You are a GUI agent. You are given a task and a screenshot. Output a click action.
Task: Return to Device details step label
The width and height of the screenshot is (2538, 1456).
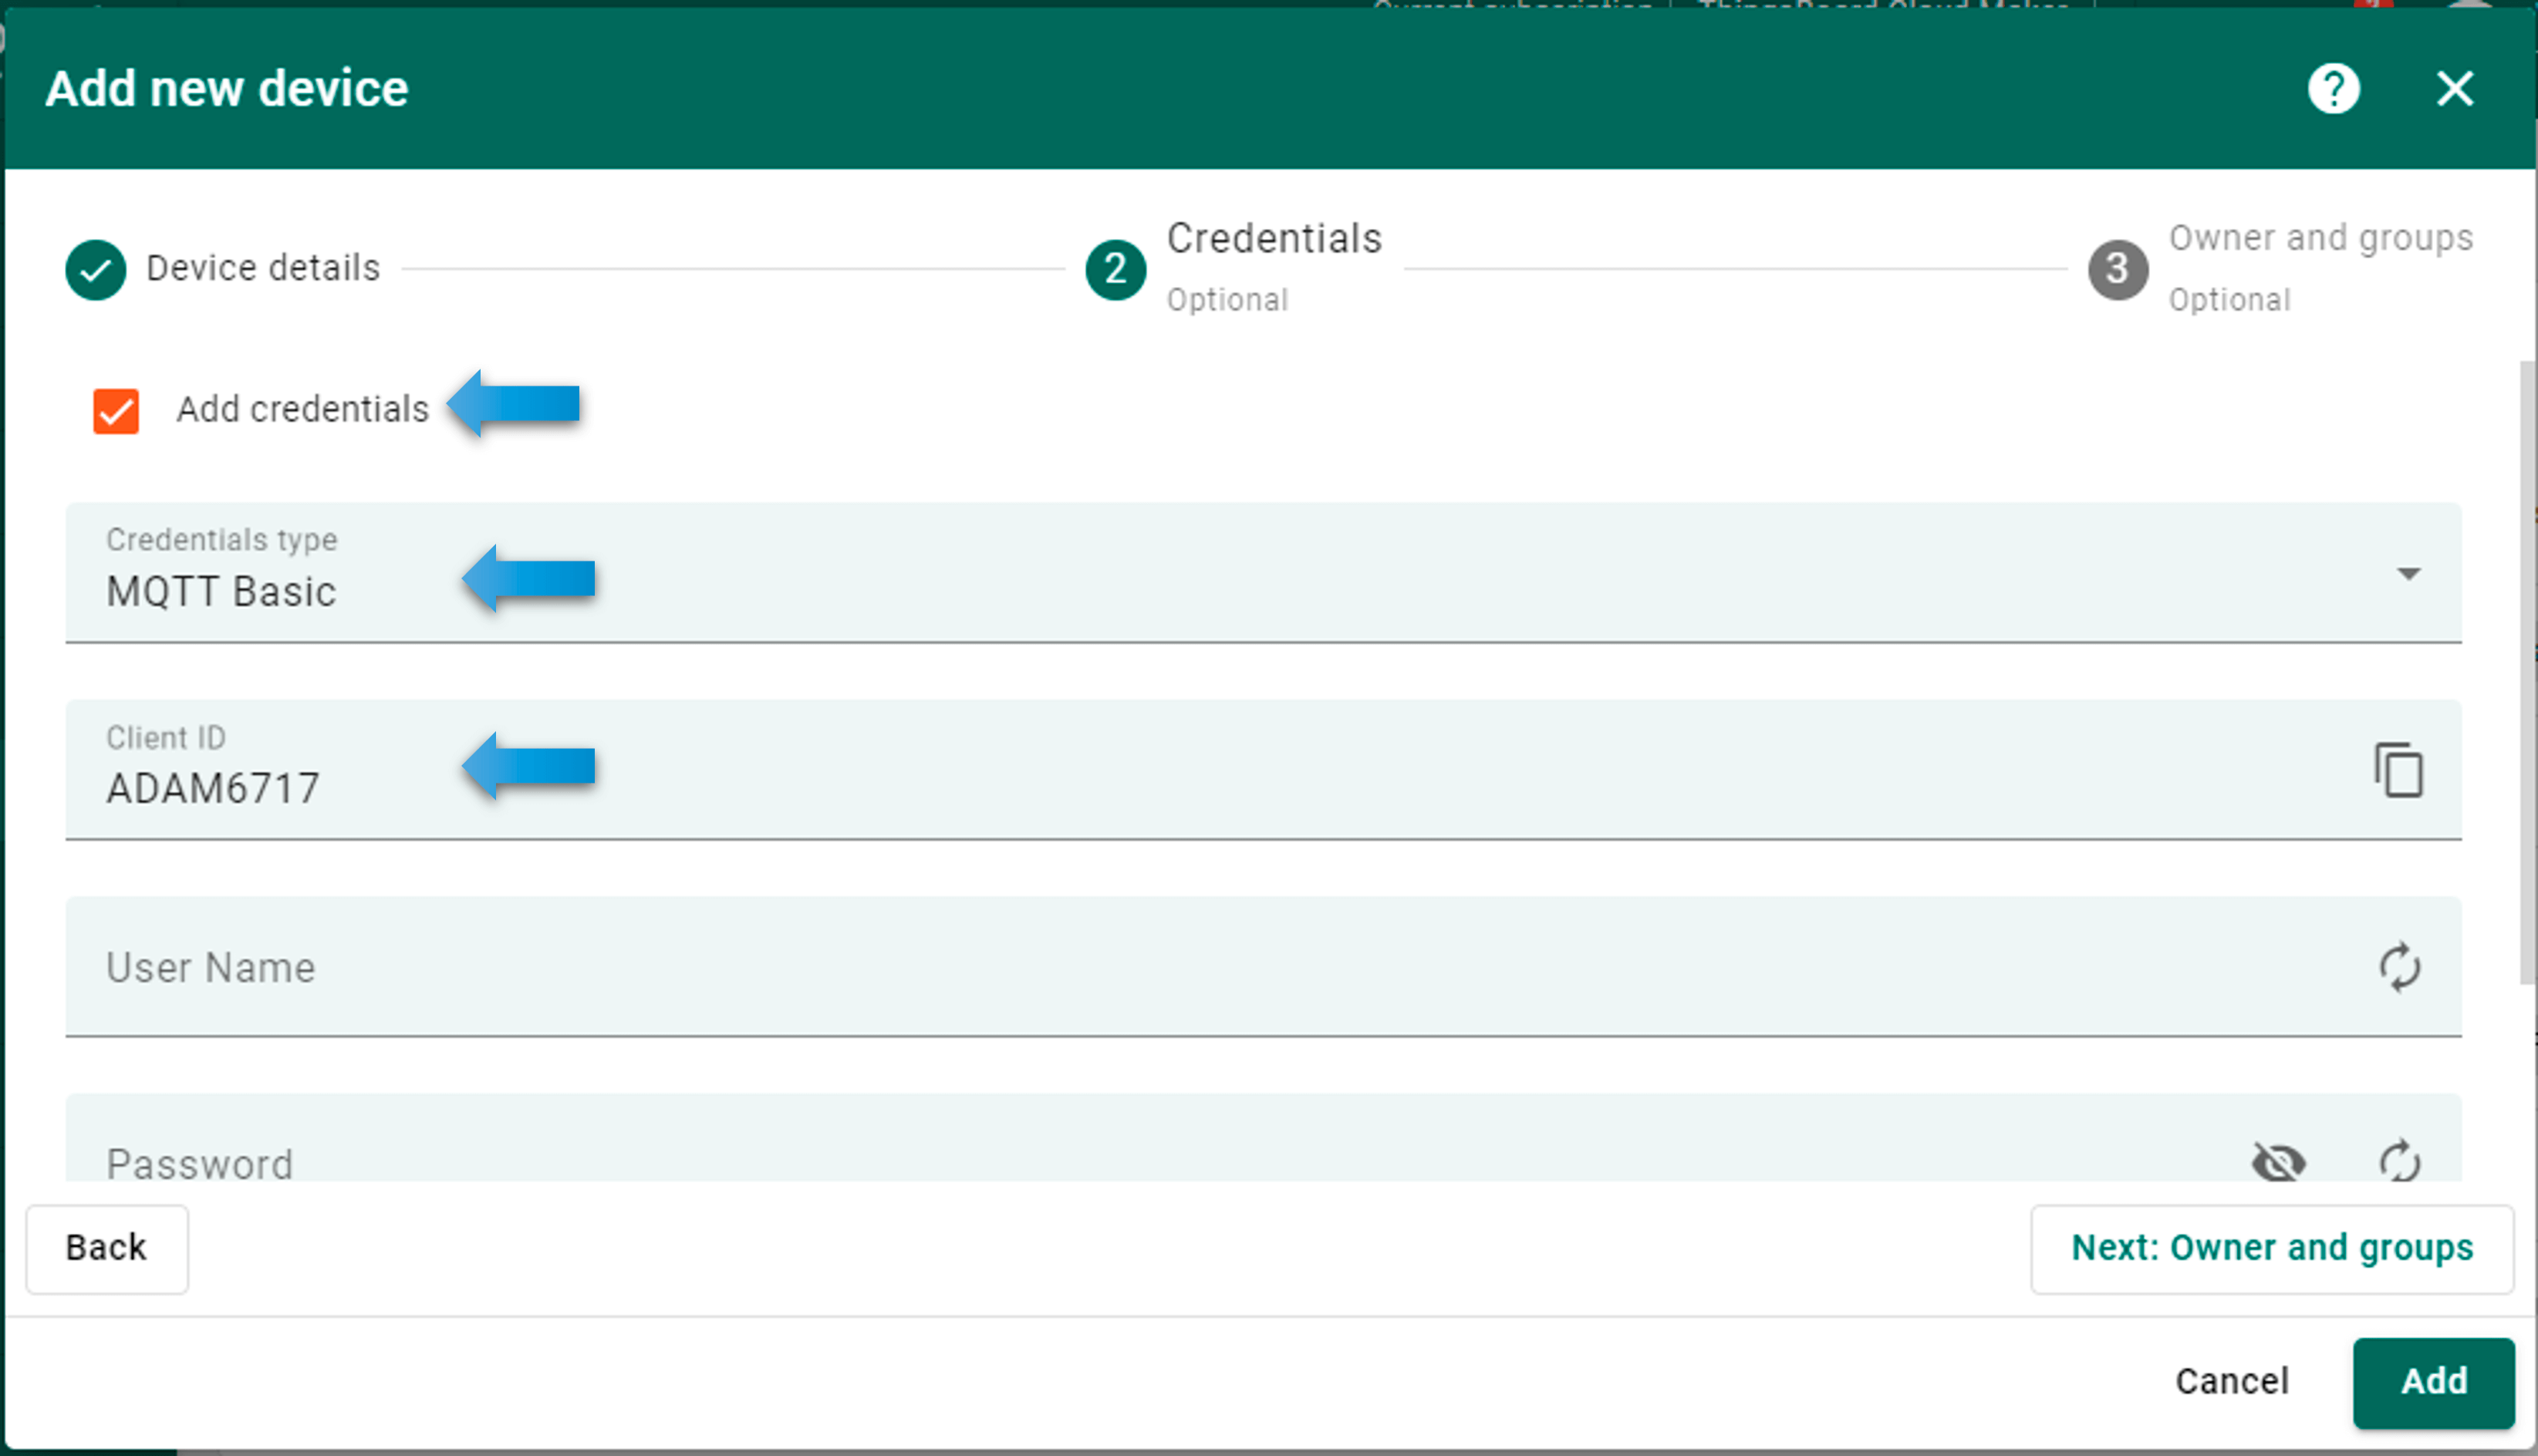point(263,269)
